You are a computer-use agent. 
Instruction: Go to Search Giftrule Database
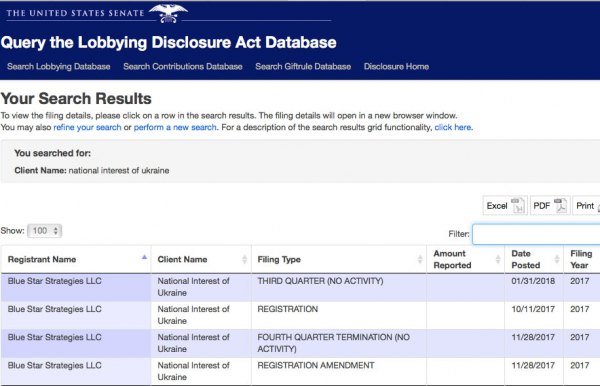tap(303, 67)
